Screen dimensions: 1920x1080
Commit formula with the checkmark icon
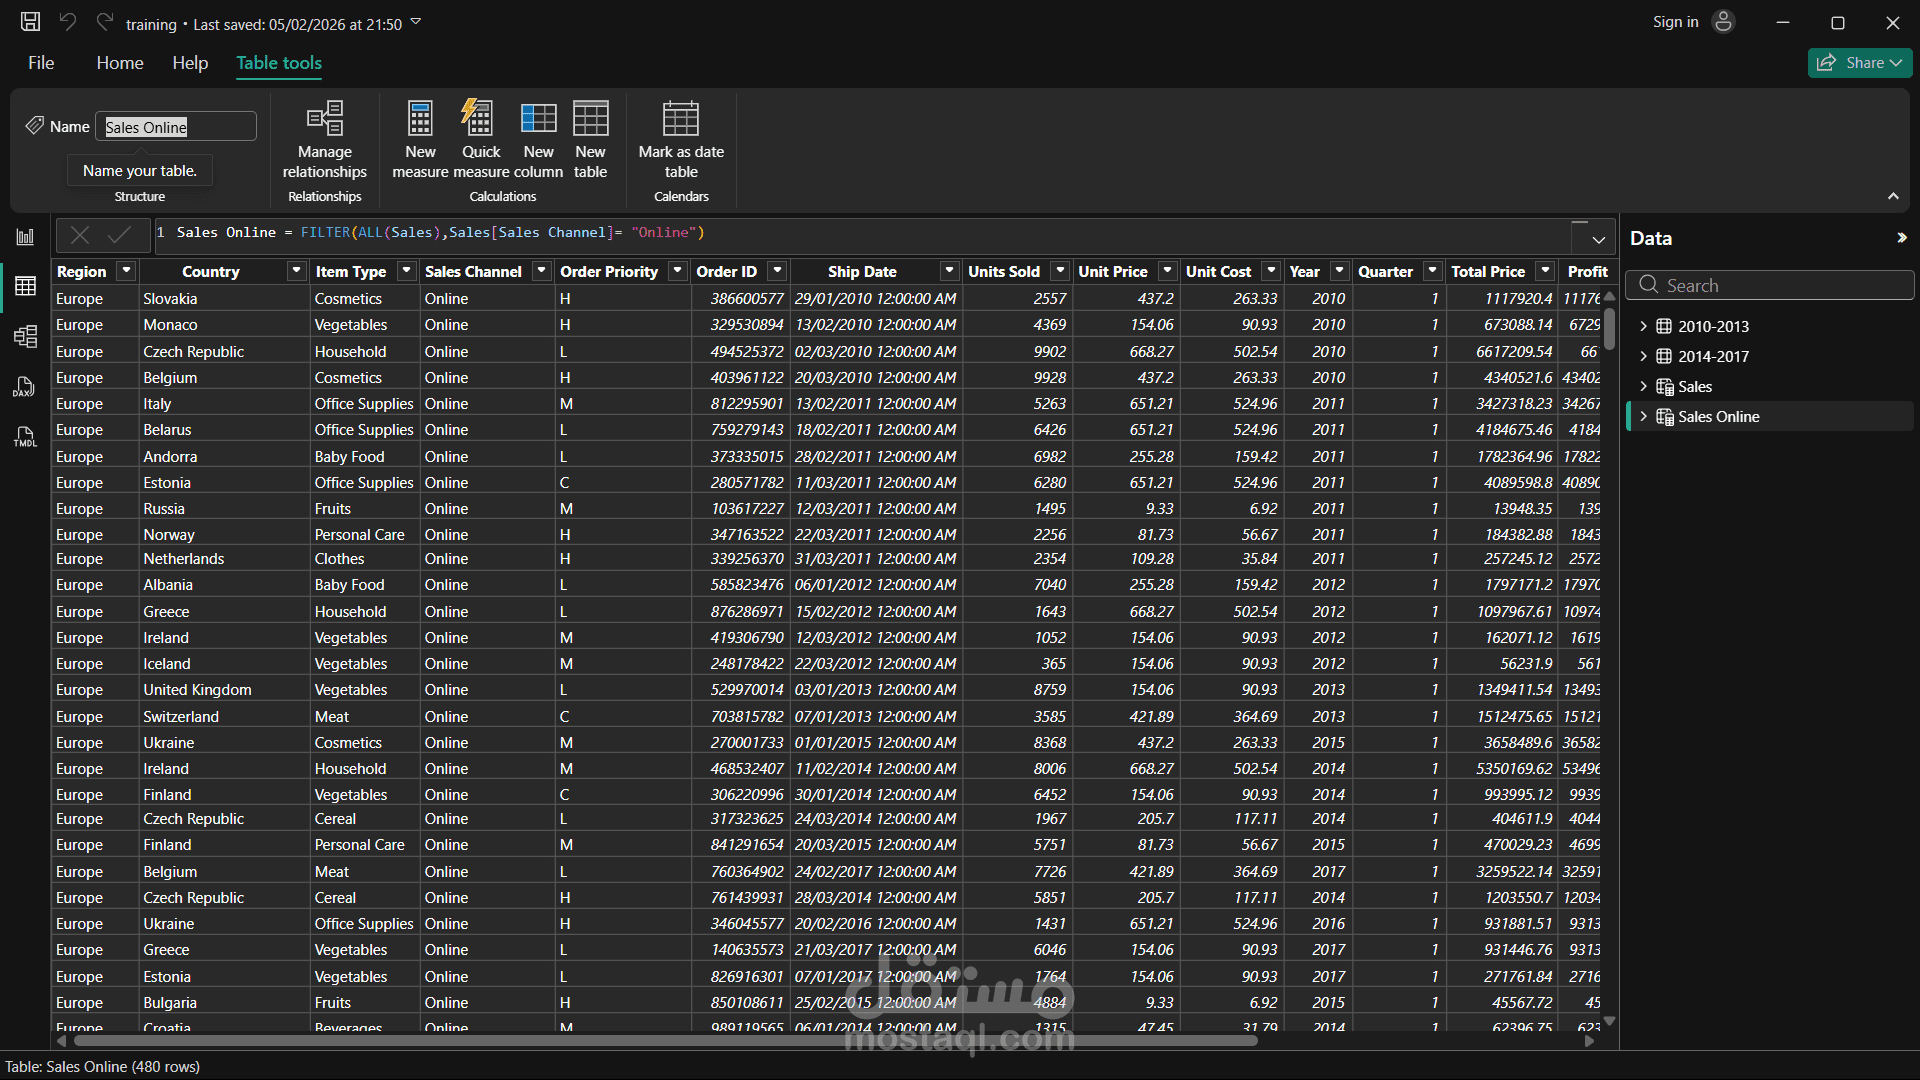(120, 235)
